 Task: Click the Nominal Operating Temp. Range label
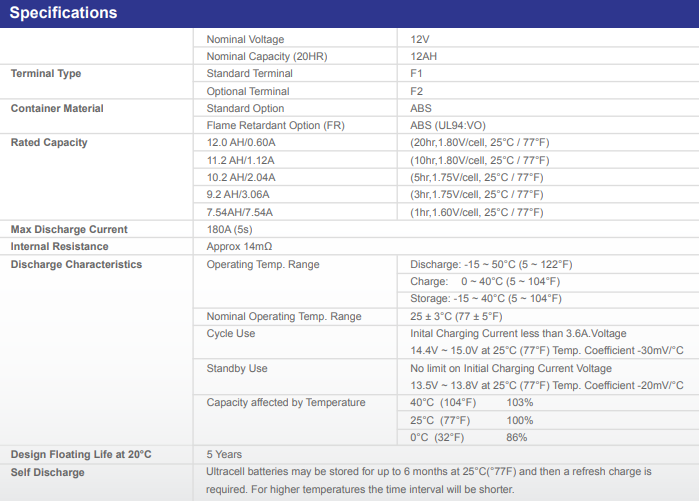coord(284,316)
